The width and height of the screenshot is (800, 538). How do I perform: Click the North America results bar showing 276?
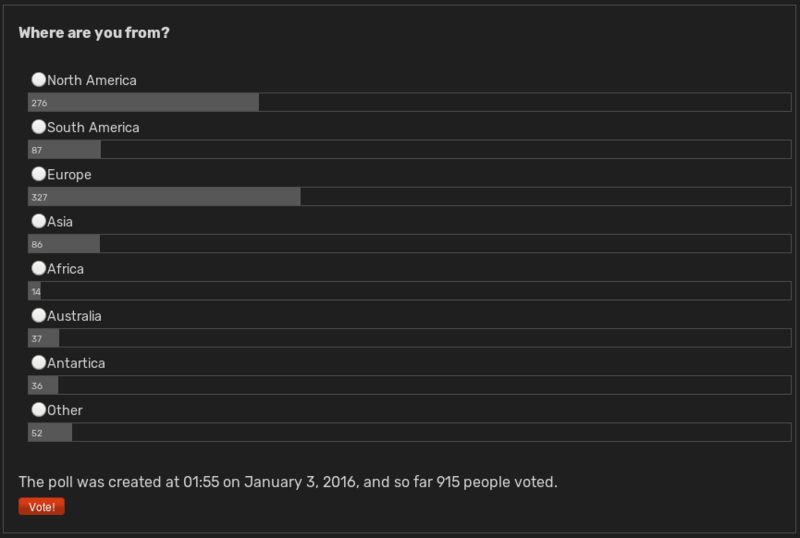(x=410, y=102)
